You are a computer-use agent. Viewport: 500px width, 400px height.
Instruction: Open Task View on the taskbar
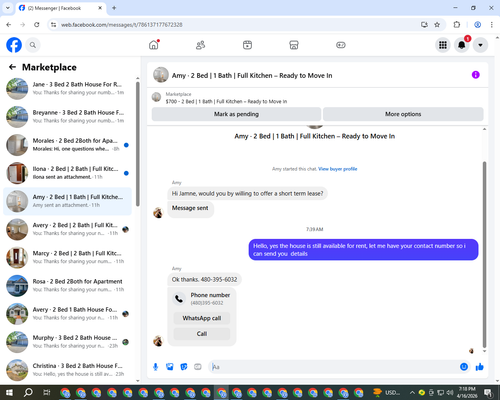pyautogui.click(x=47, y=393)
